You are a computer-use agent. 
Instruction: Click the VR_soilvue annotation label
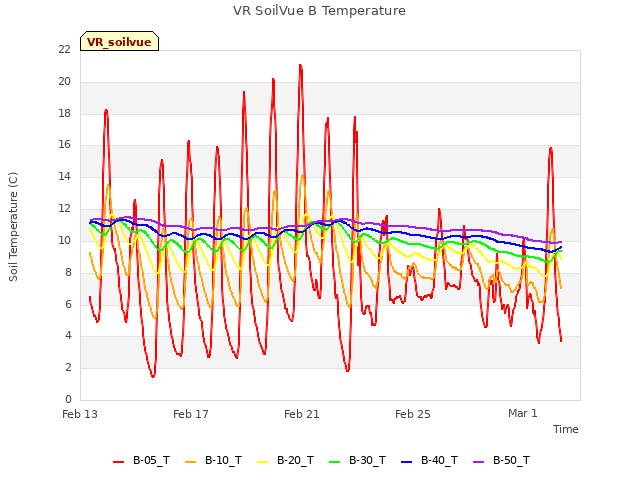(x=119, y=41)
